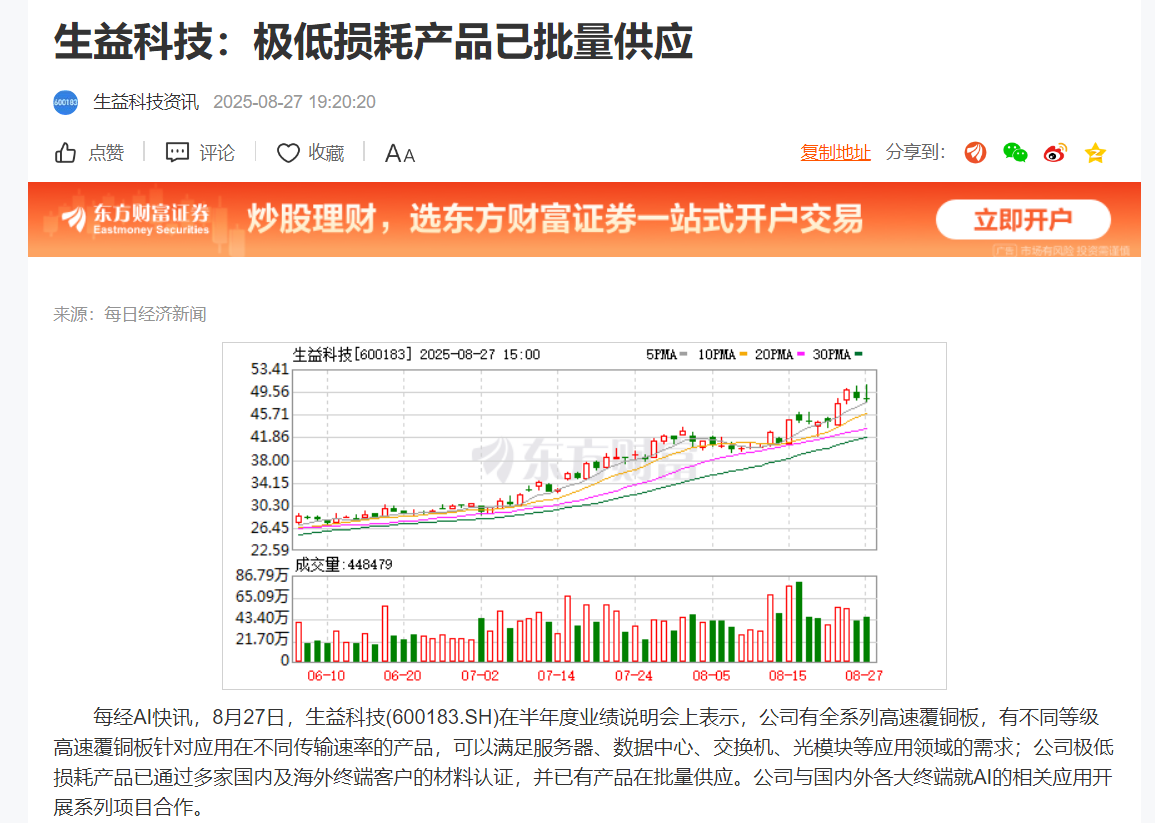Click the 5PMA legend in chart
The image size is (1155, 823).
click(667, 354)
